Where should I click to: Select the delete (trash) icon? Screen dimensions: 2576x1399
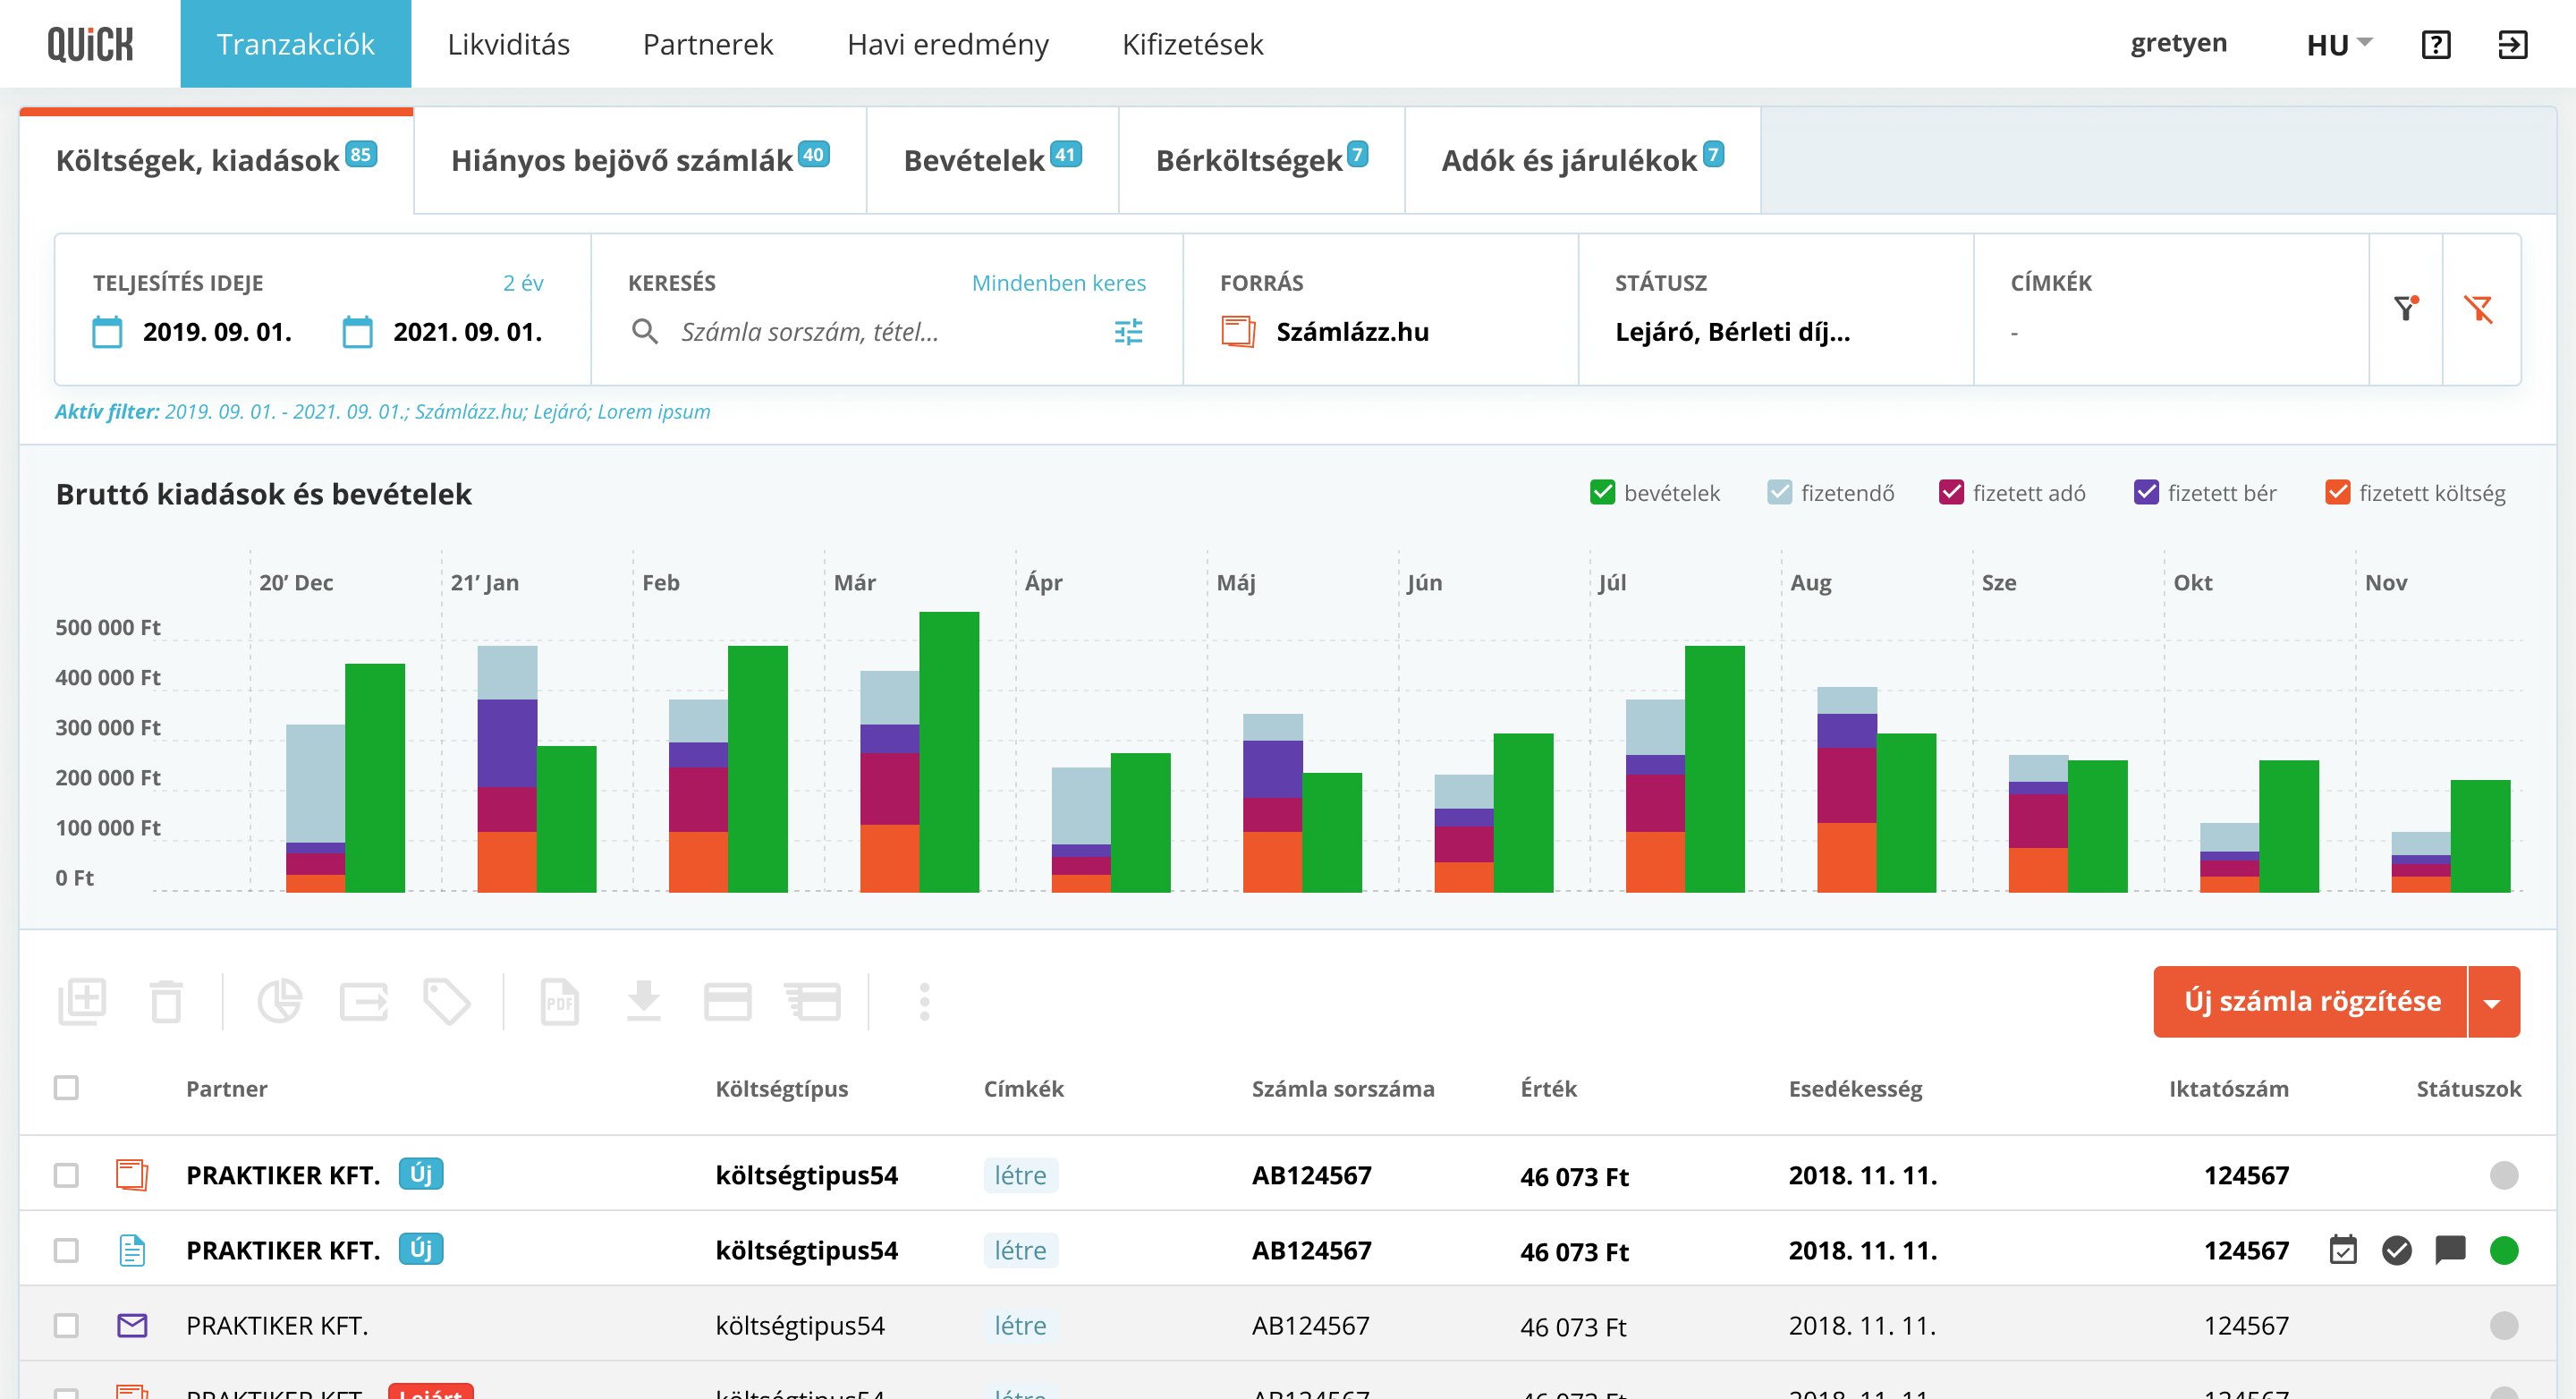click(x=166, y=1001)
